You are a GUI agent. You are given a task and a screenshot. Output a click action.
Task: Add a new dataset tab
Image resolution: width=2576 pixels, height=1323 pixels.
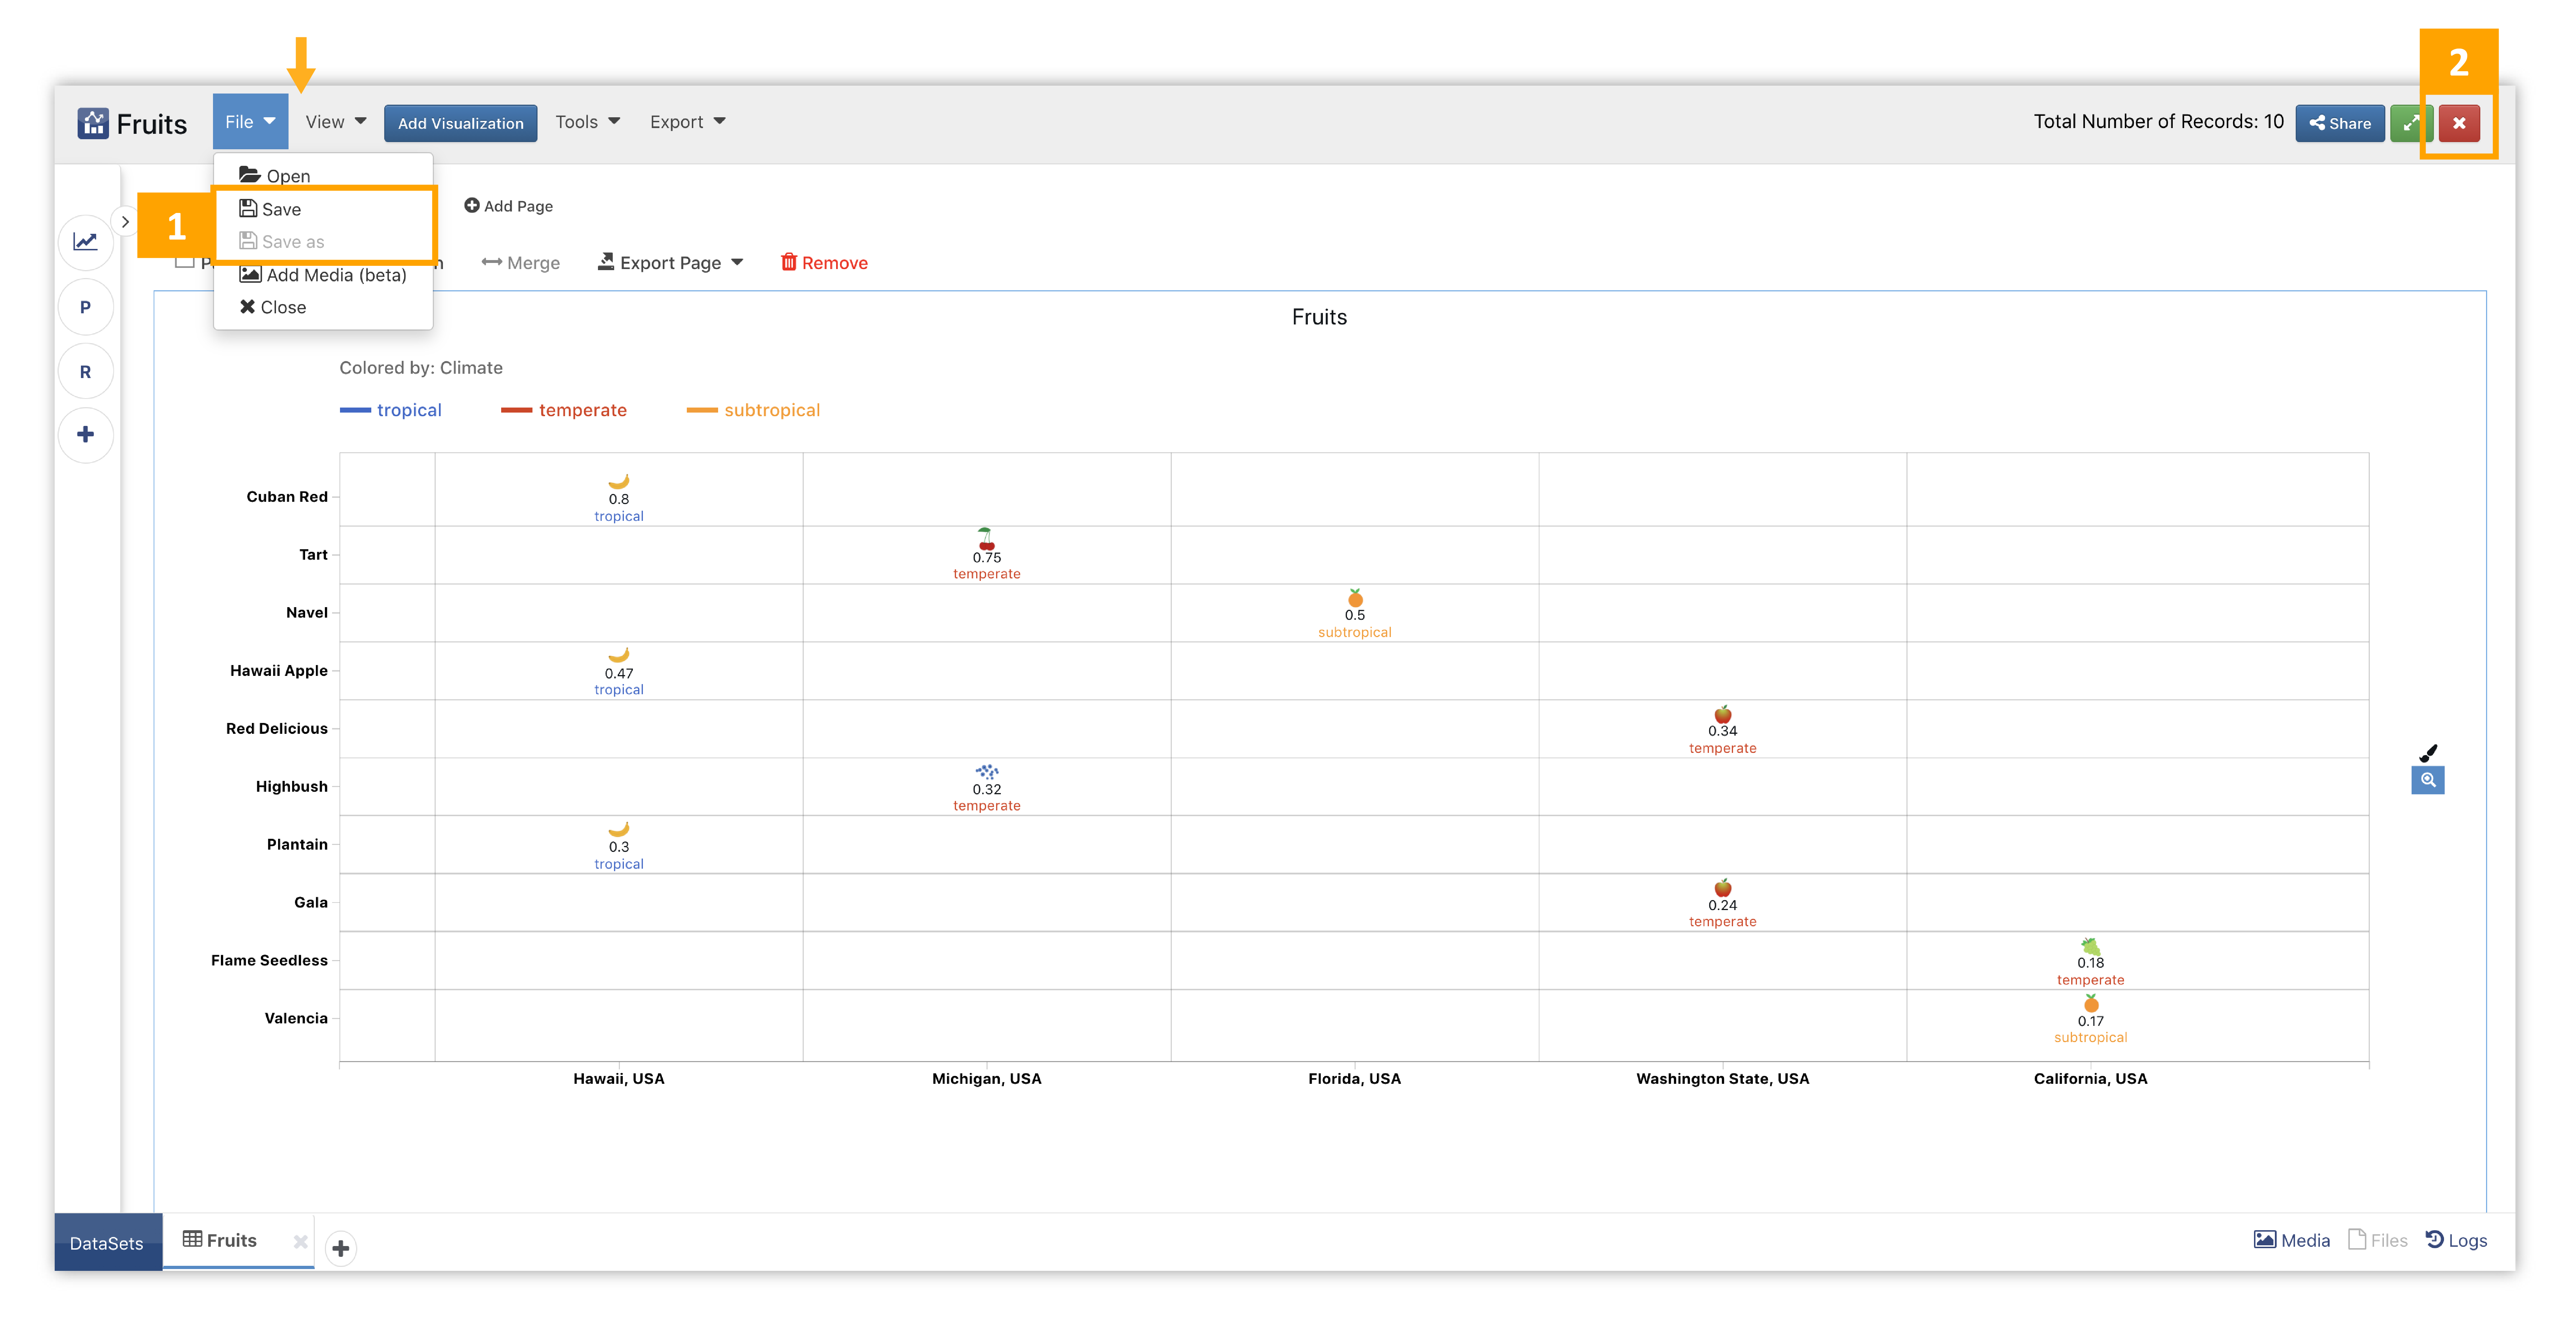(x=341, y=1248)
